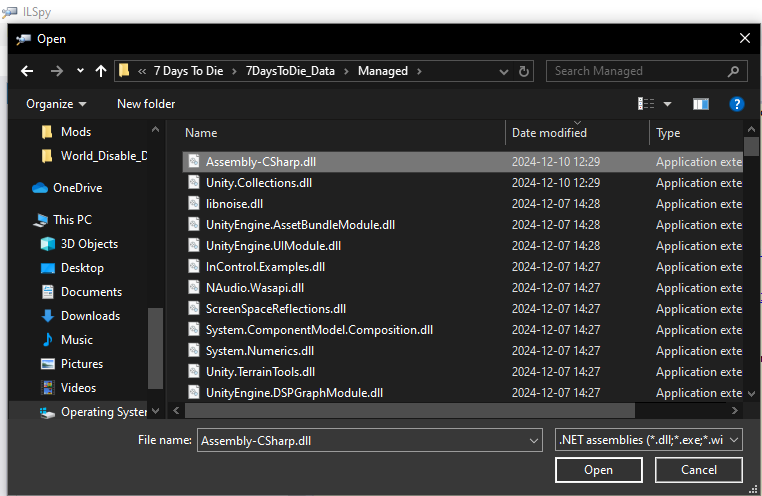Change the view layout icon

pos(646,104)
